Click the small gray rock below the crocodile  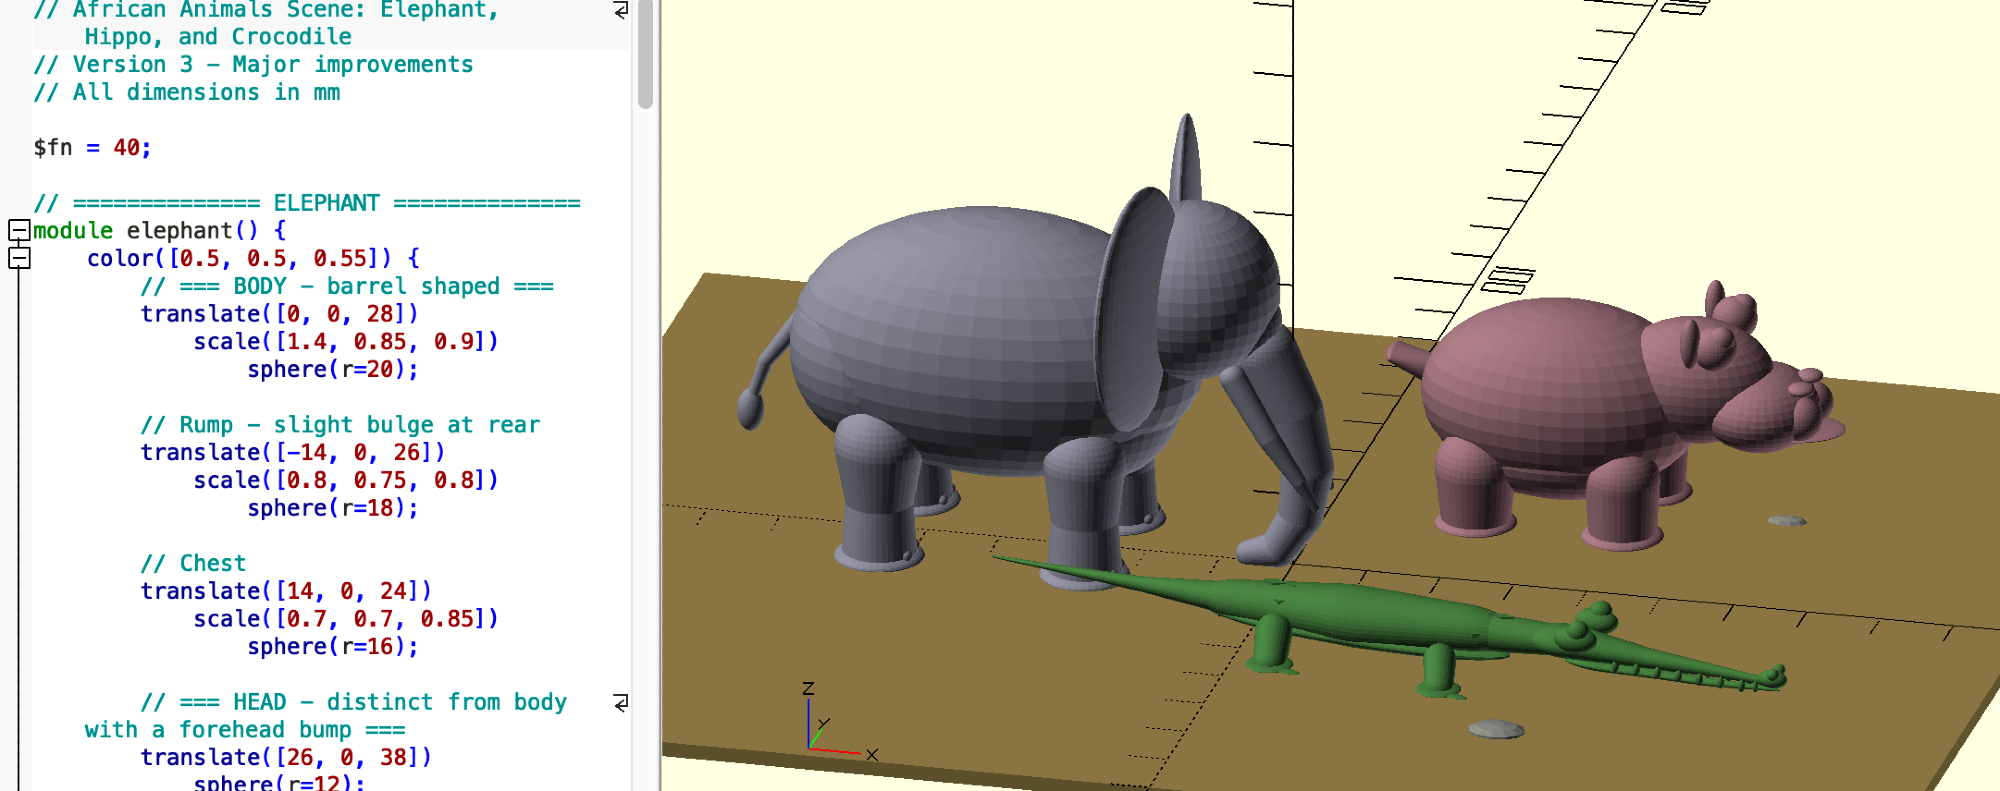1496,729
